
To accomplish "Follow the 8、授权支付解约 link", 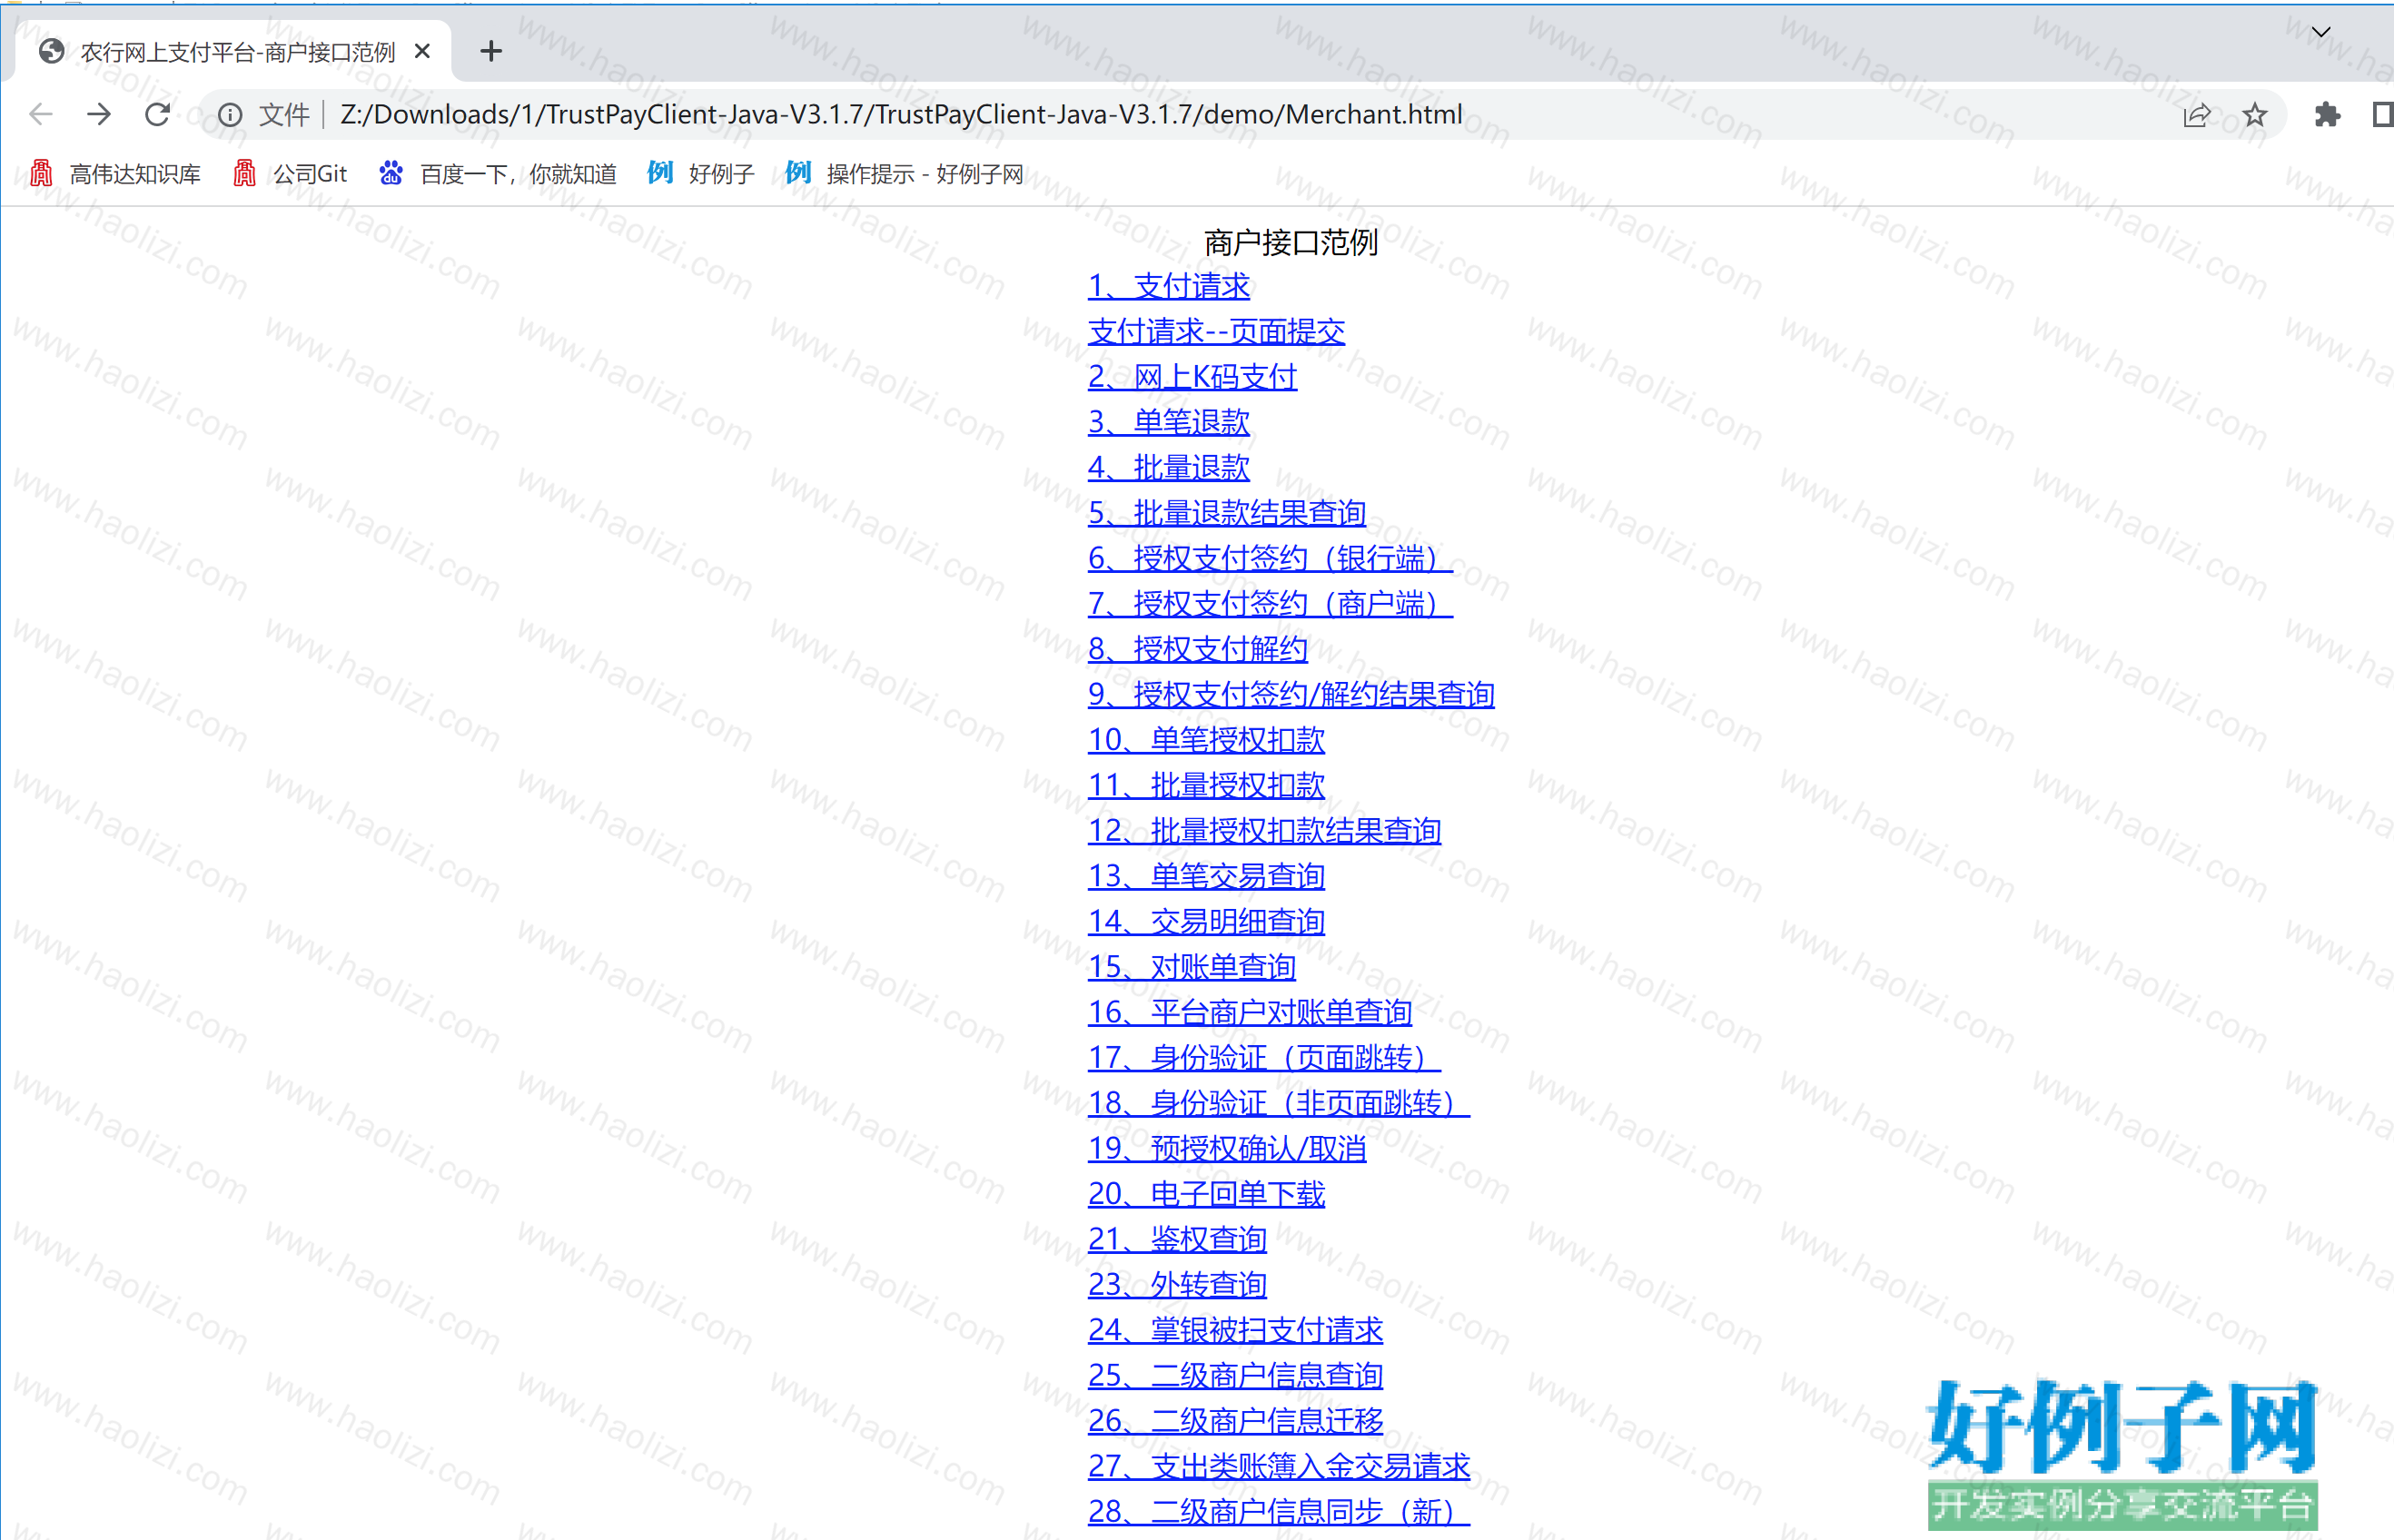I will 1198,649.
